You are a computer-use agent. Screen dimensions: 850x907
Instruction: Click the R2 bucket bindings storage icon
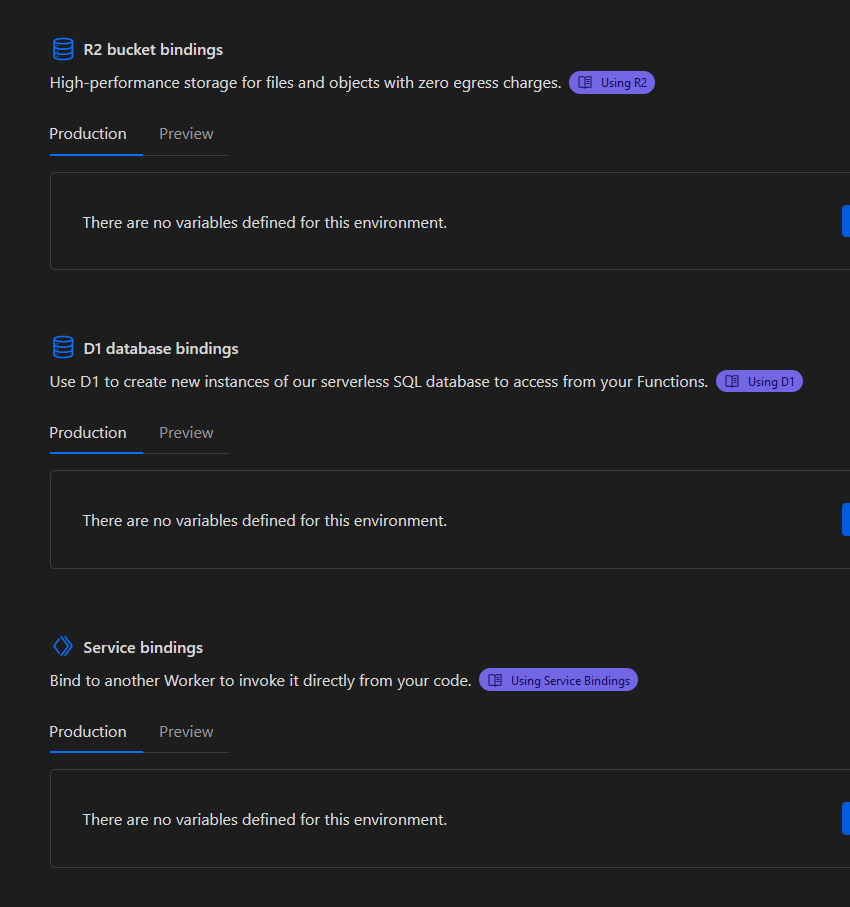[63, 49]
